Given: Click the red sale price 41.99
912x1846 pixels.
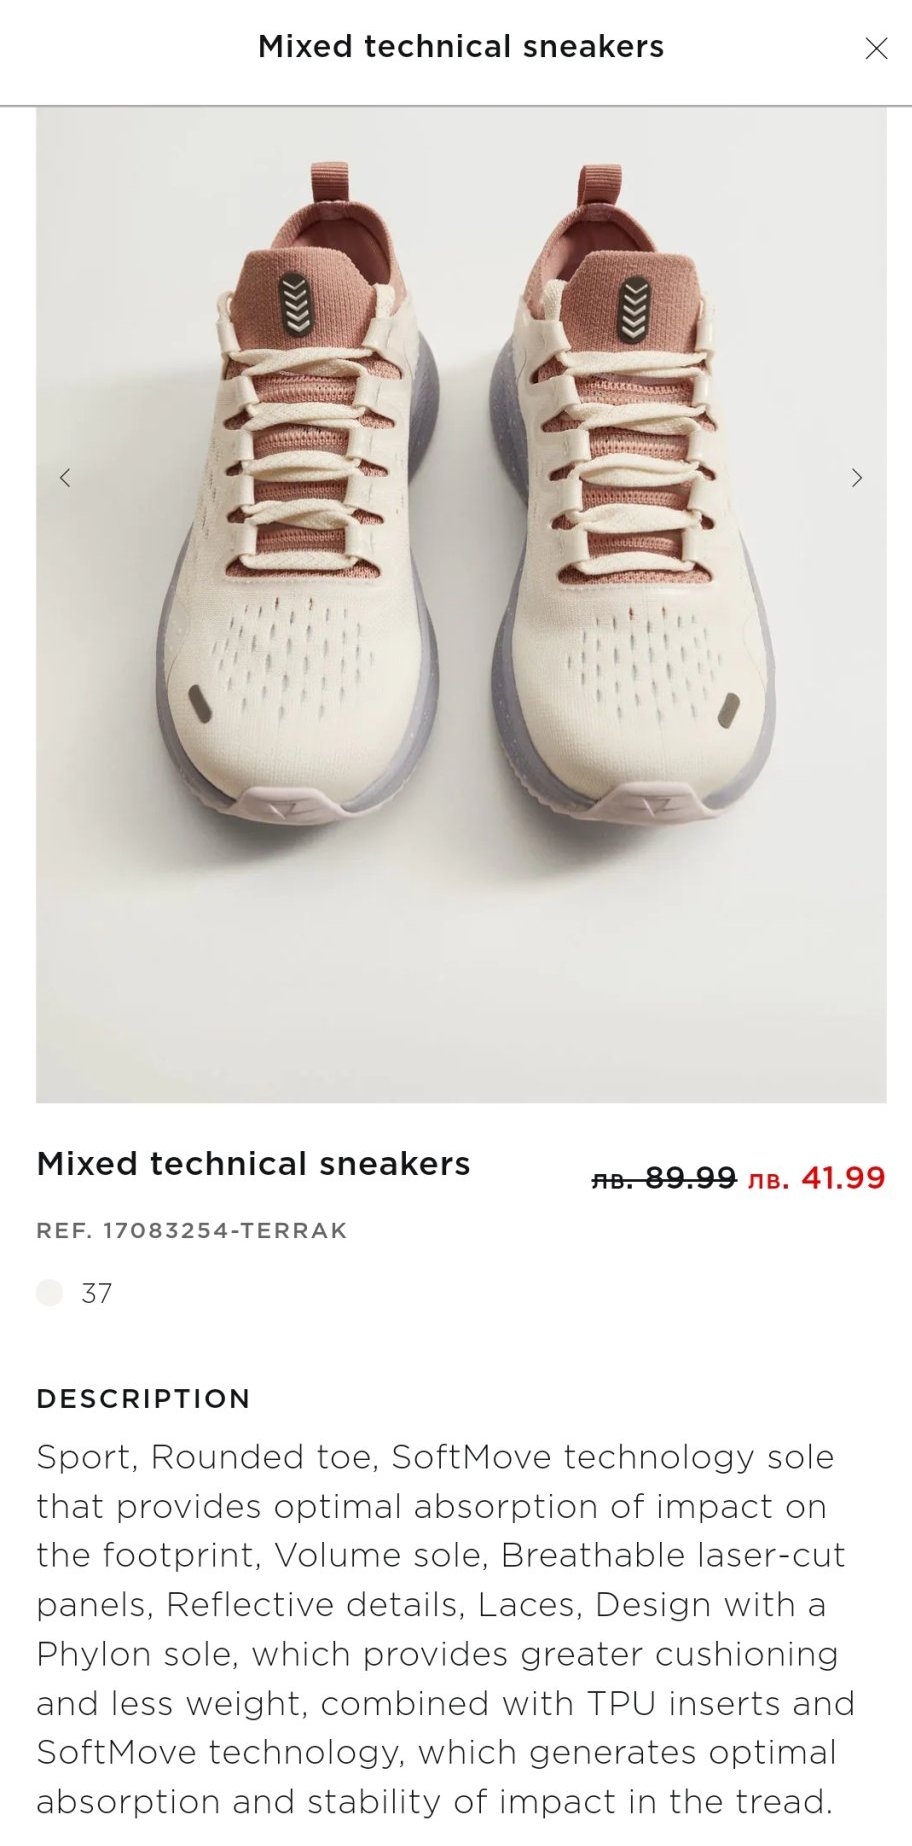Looking at the screenshot, I should click(x=817, y=1178).
